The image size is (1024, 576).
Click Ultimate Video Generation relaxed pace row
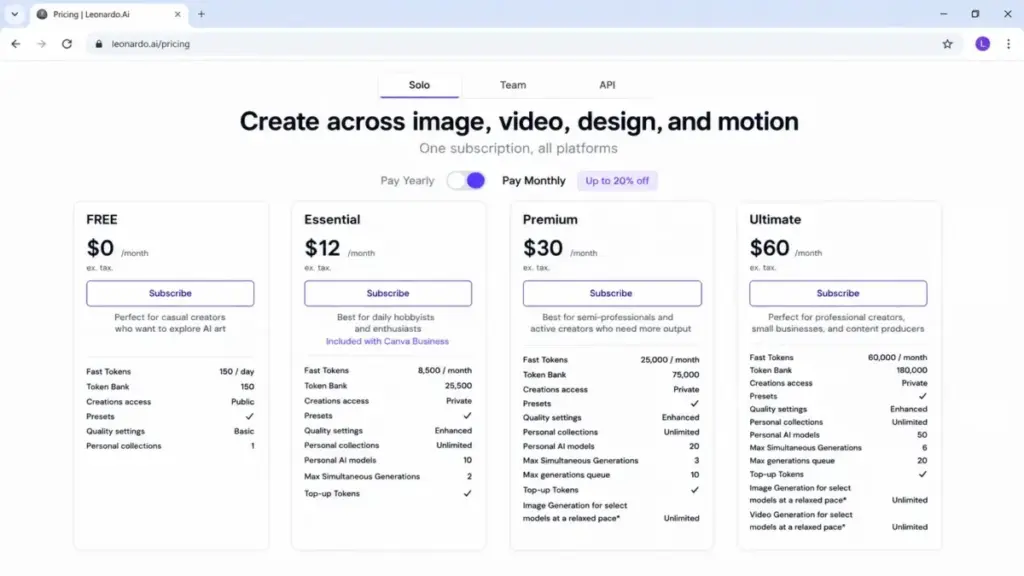click(838, 520)
